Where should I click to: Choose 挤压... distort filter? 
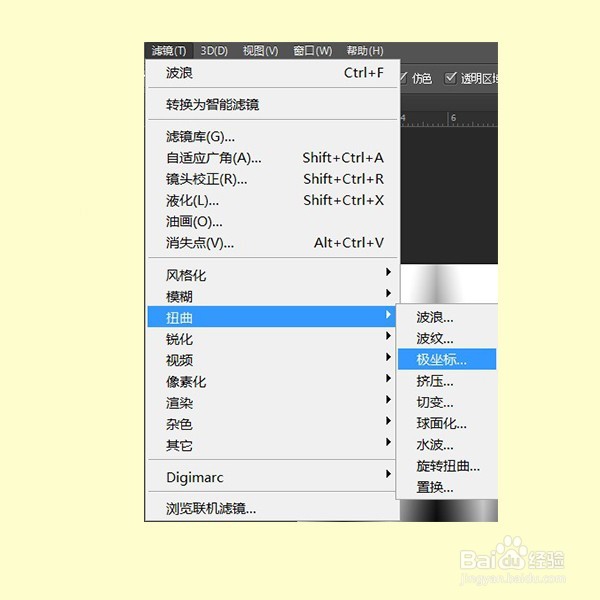pos(447,381)
